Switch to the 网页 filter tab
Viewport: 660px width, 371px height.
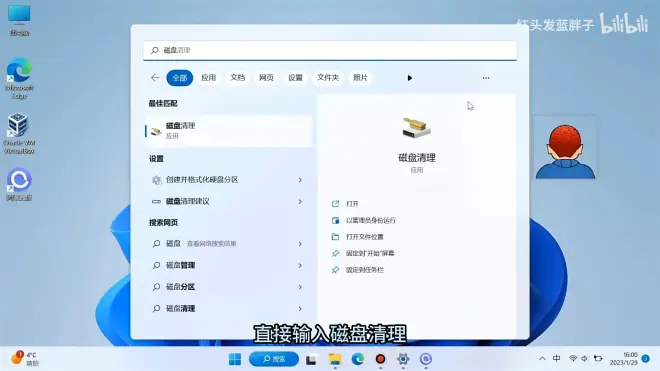click(x=266, y=77)
